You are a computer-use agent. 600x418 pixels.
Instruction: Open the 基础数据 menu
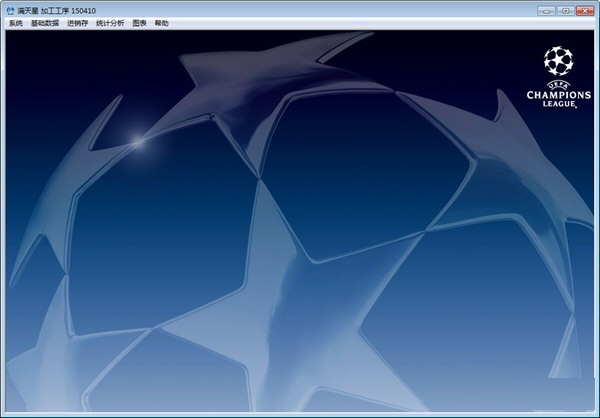click(45, 23)
